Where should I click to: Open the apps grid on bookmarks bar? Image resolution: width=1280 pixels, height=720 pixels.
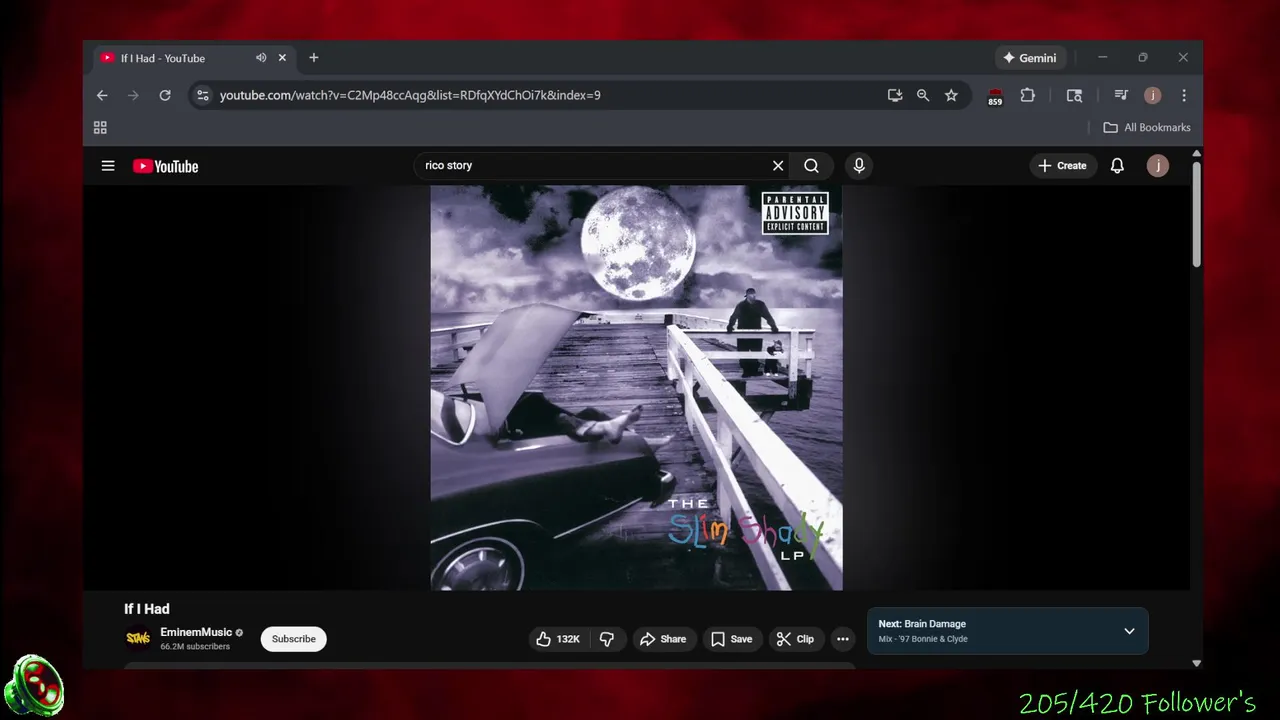coord(100,128)
